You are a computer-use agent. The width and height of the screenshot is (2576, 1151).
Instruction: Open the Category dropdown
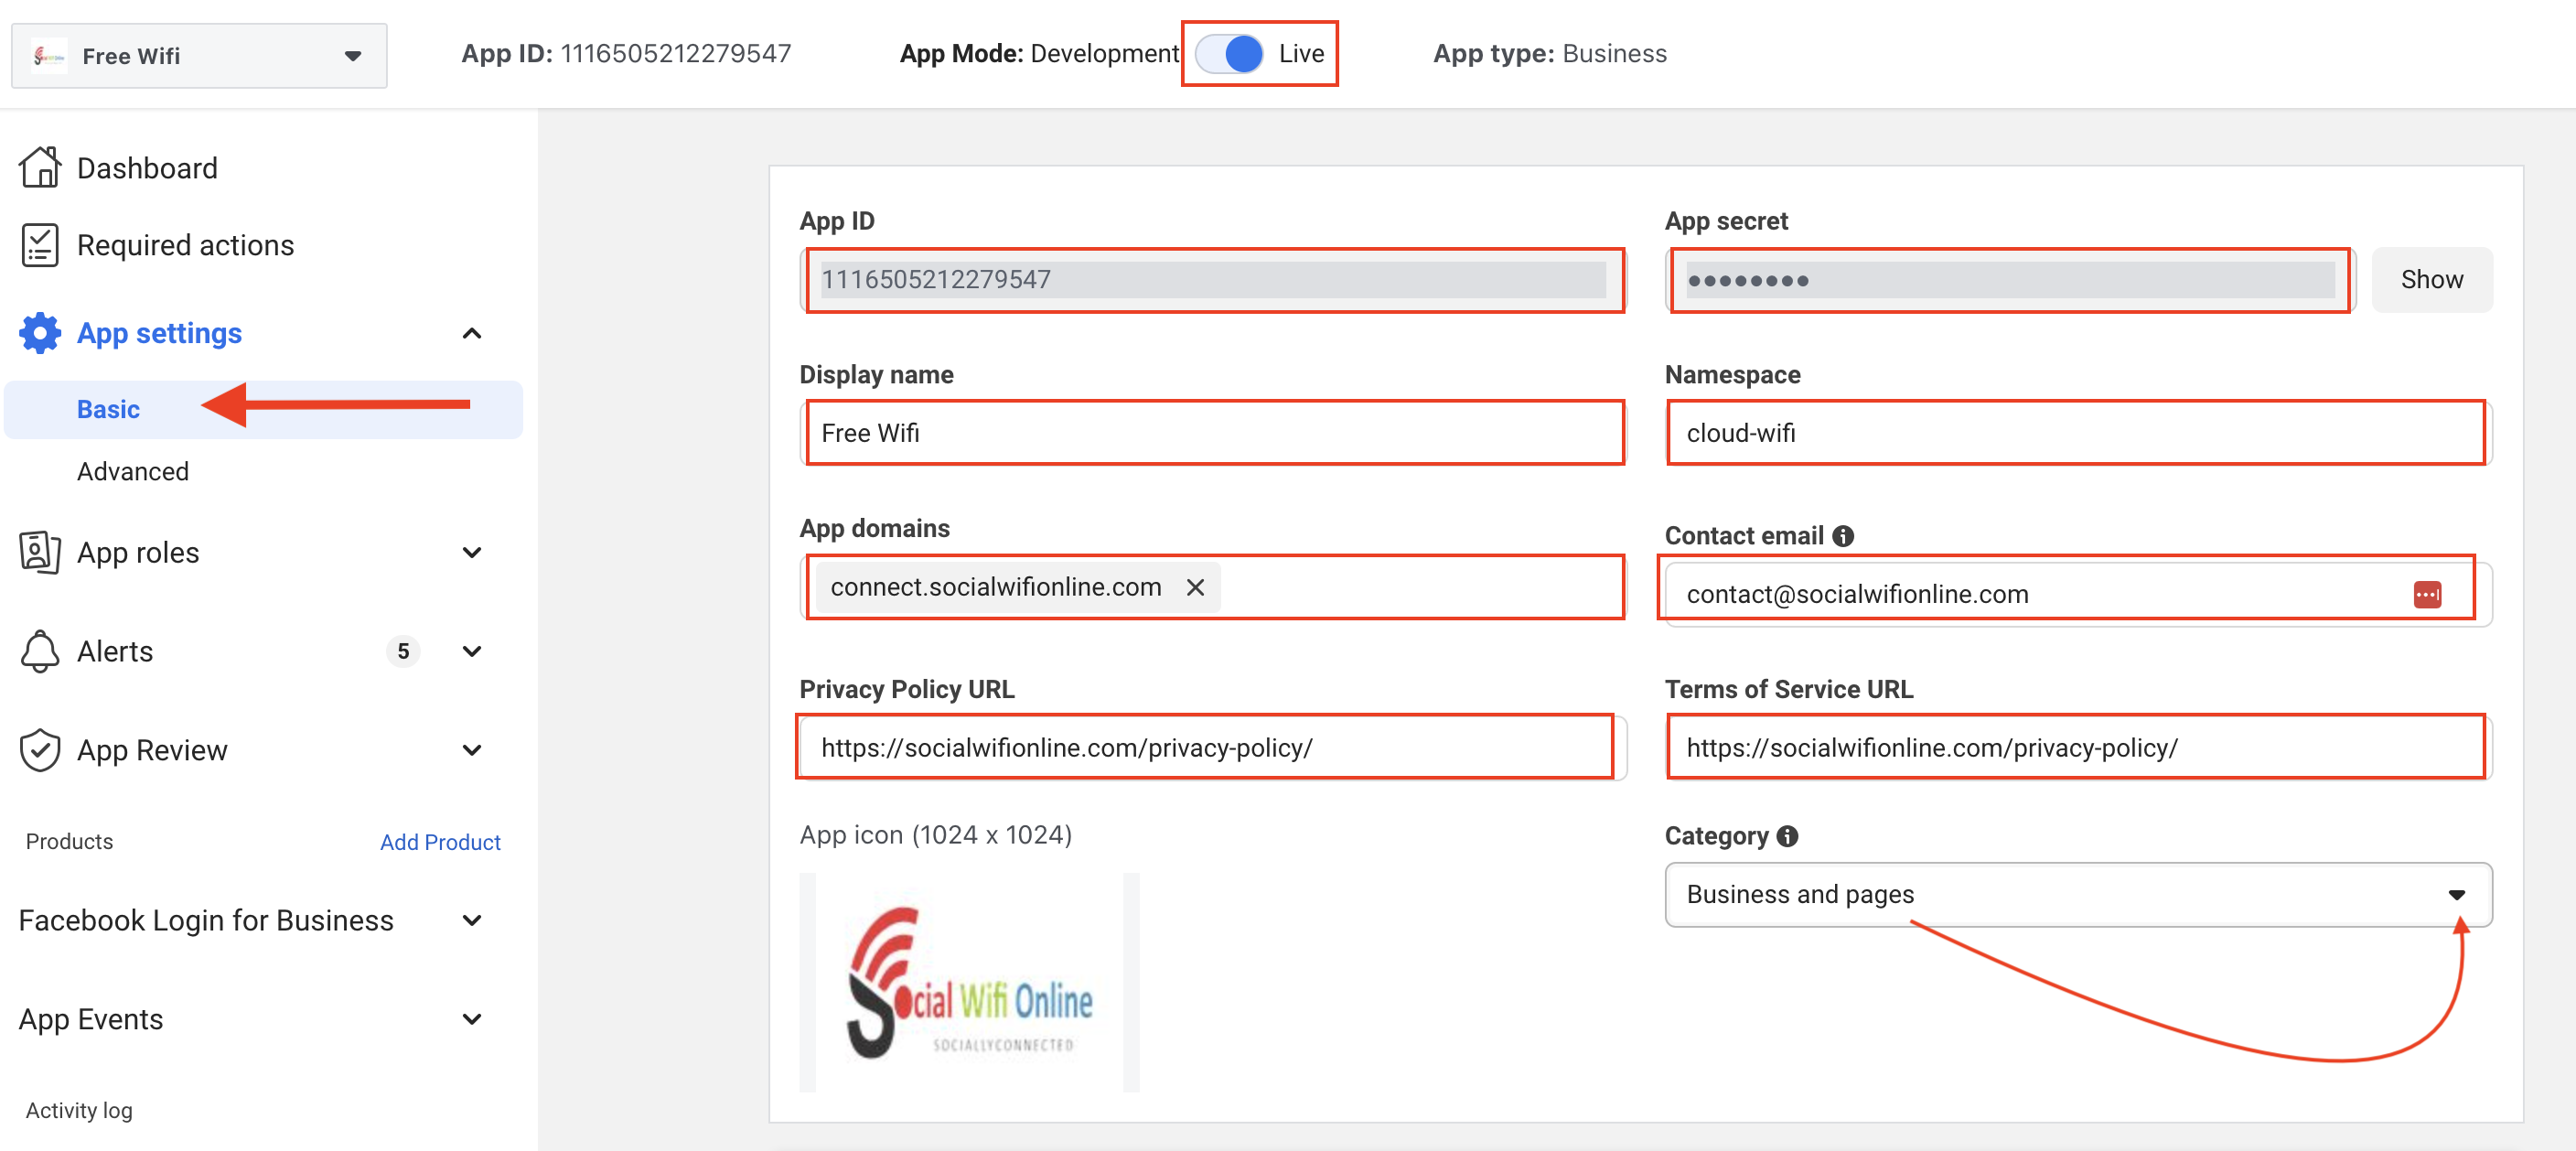pyautogui.click(x=2078, y=894)
